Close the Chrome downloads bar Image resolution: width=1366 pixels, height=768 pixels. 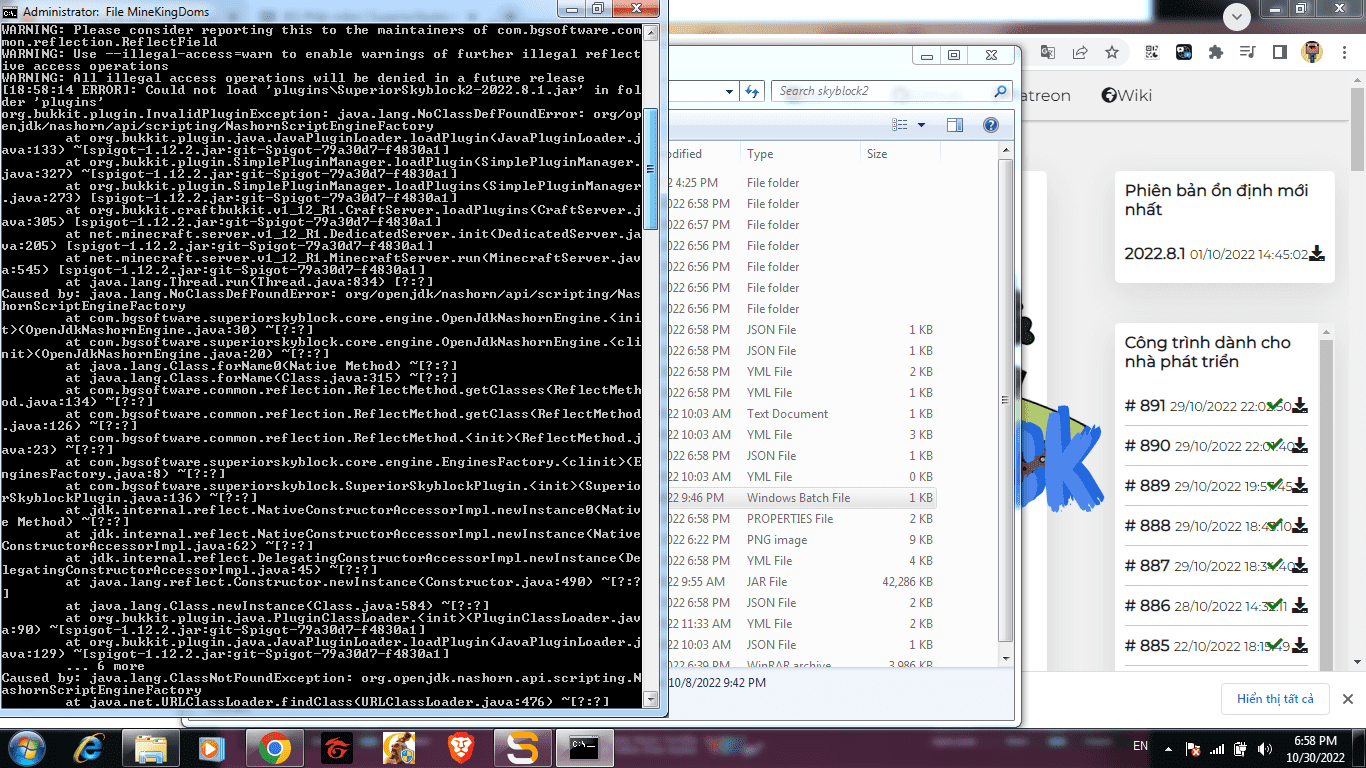(x=1347, y=699)
